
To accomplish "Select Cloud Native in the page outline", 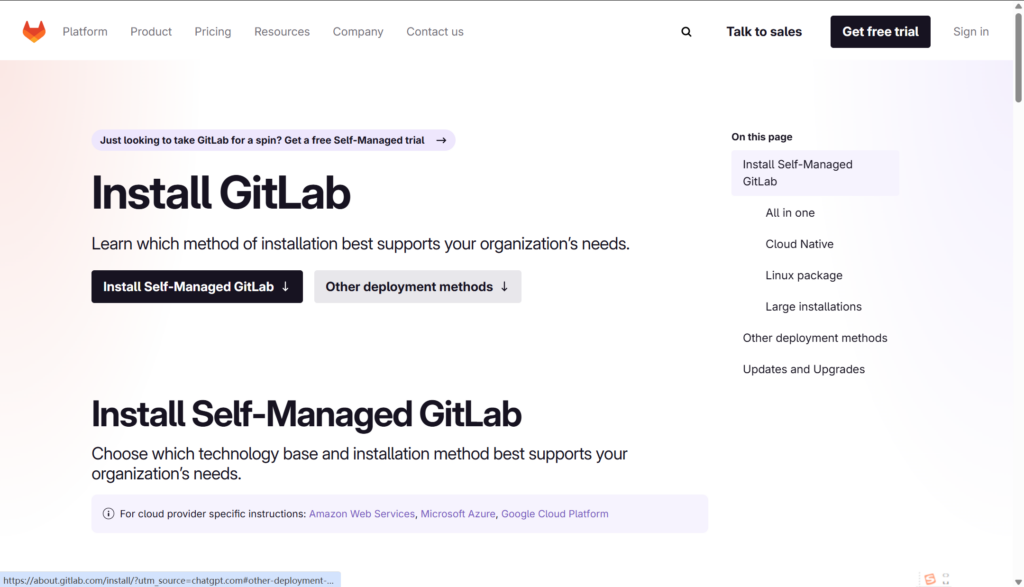I will pos(799,244).
